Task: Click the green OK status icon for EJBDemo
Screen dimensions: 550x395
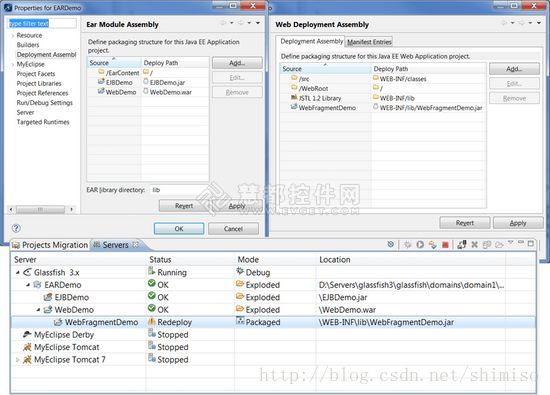Action: 152,296
